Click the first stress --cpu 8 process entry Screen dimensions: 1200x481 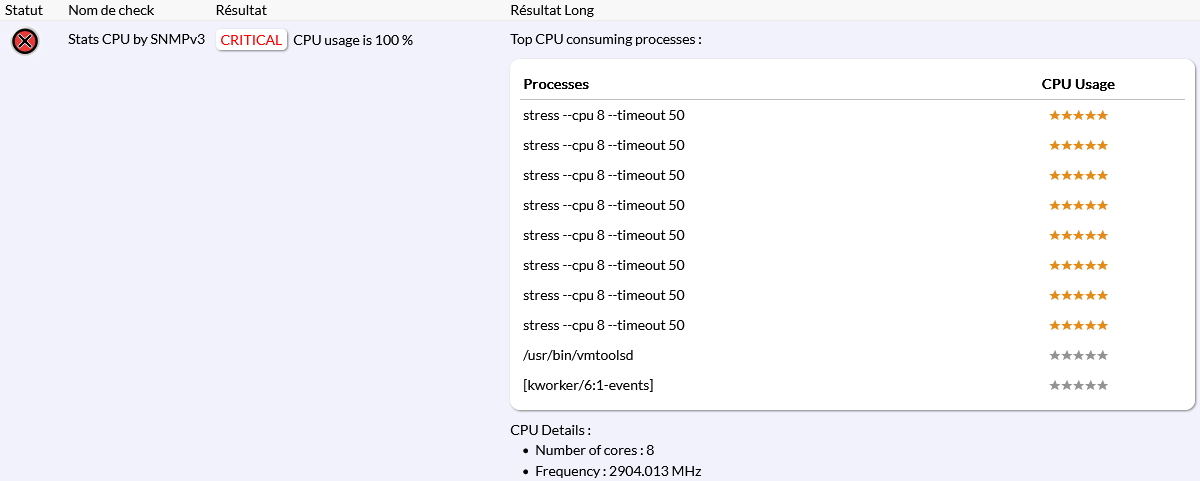[x=603, y=115]
